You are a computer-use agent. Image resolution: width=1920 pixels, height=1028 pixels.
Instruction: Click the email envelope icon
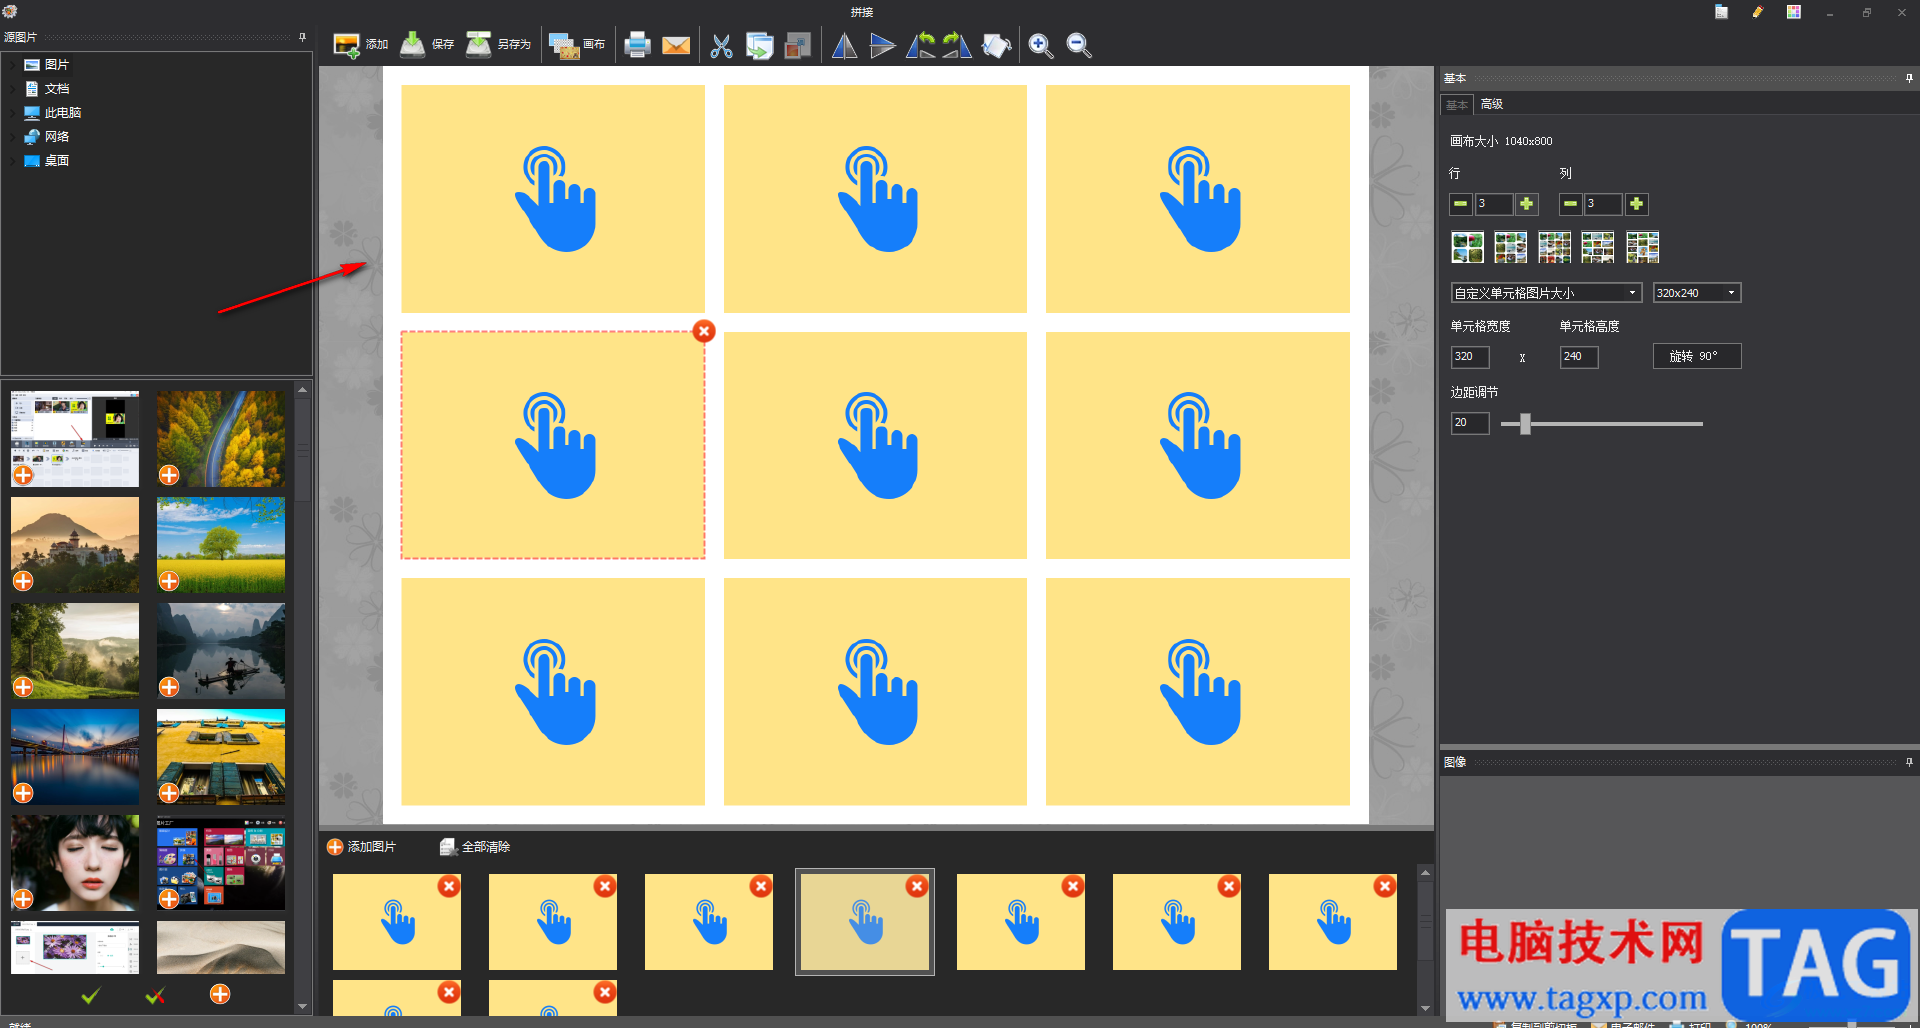click(676, 45)
